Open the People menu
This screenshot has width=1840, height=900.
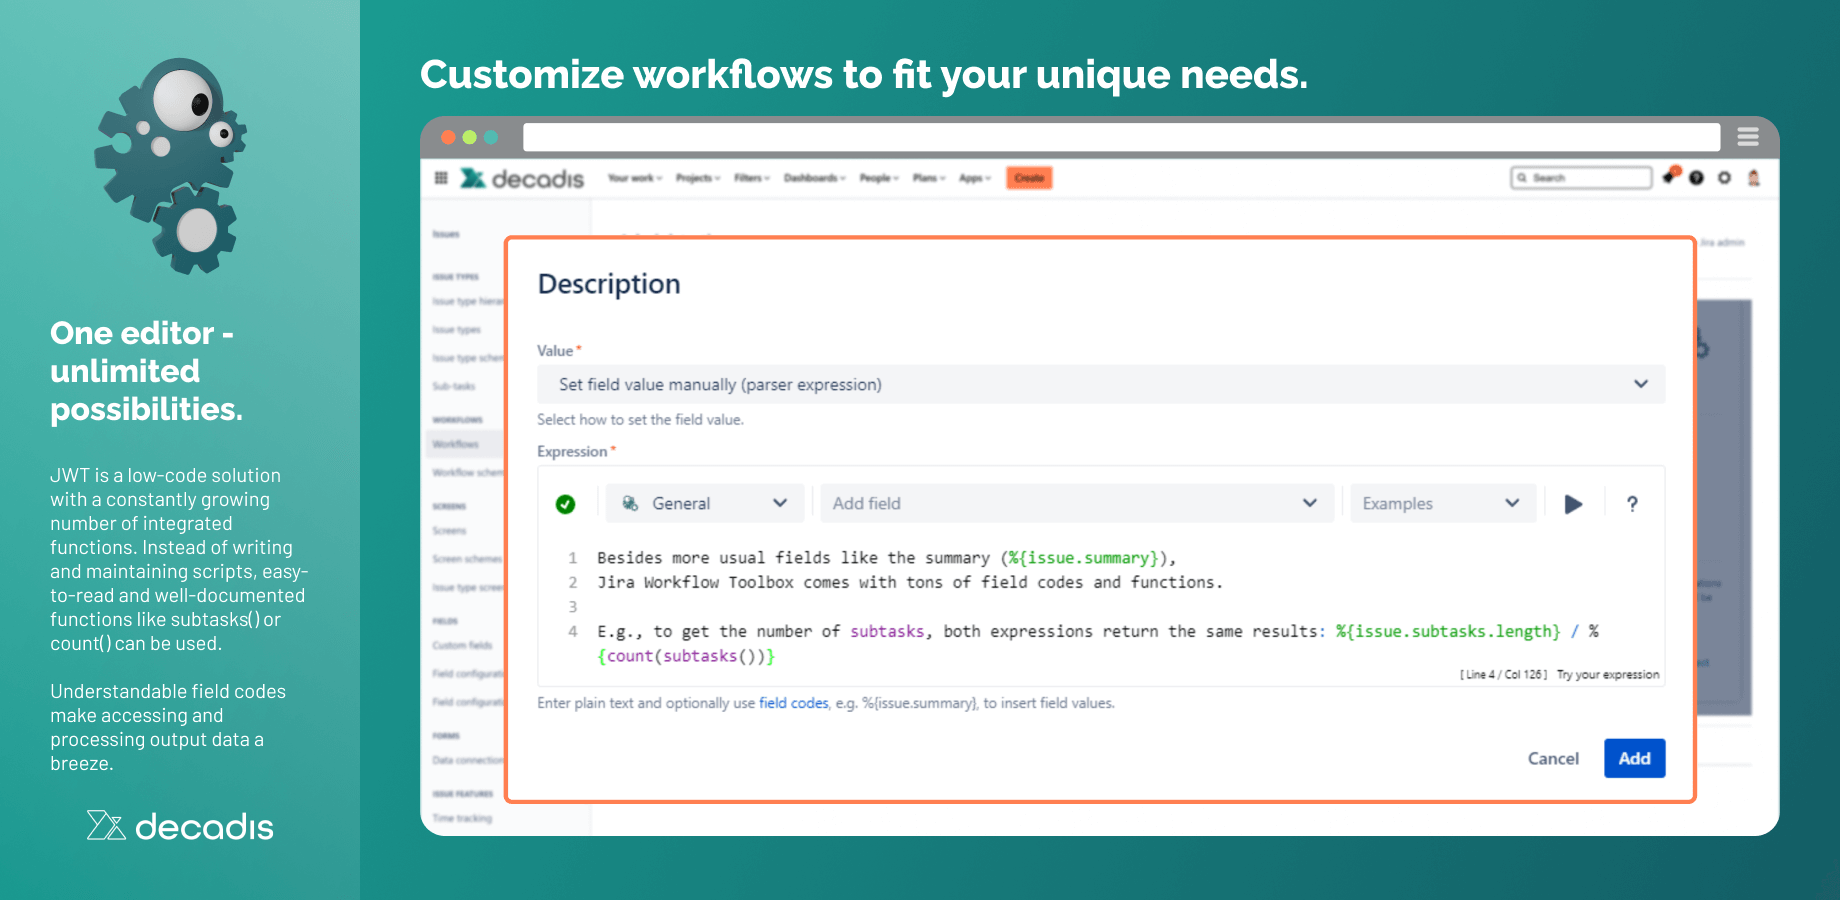click(879, 178)
